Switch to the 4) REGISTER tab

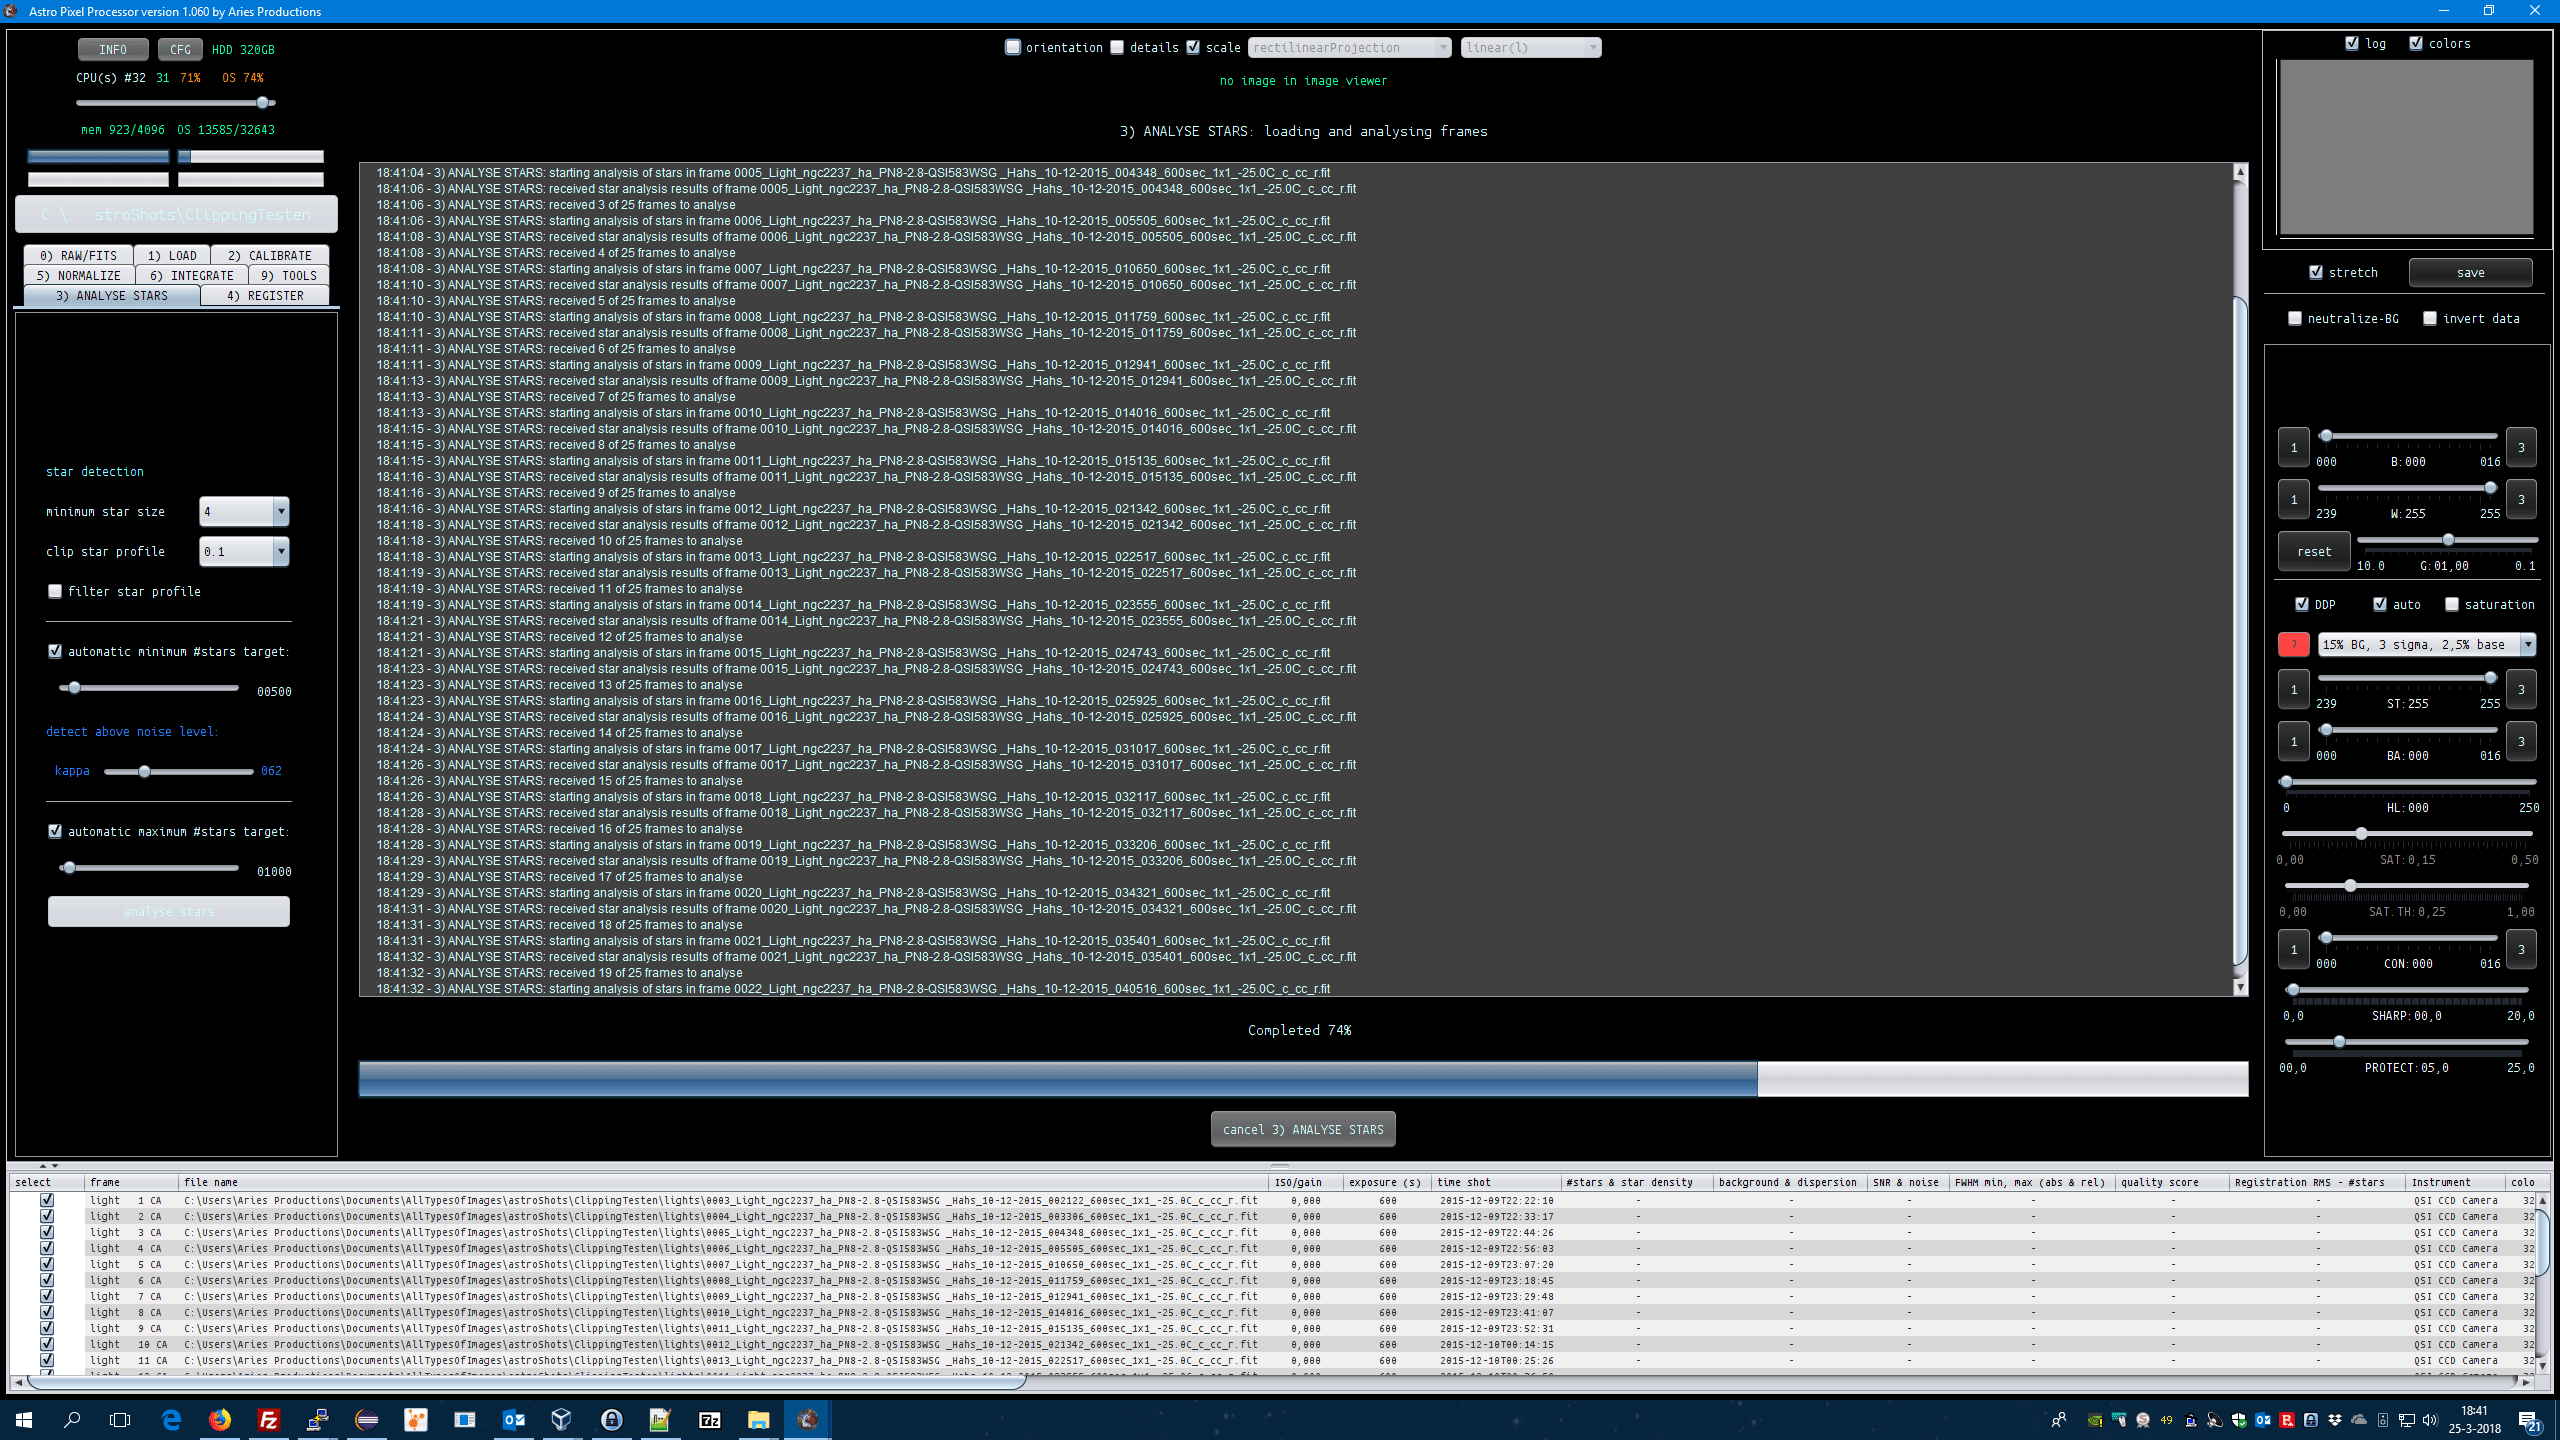point(265,296)
